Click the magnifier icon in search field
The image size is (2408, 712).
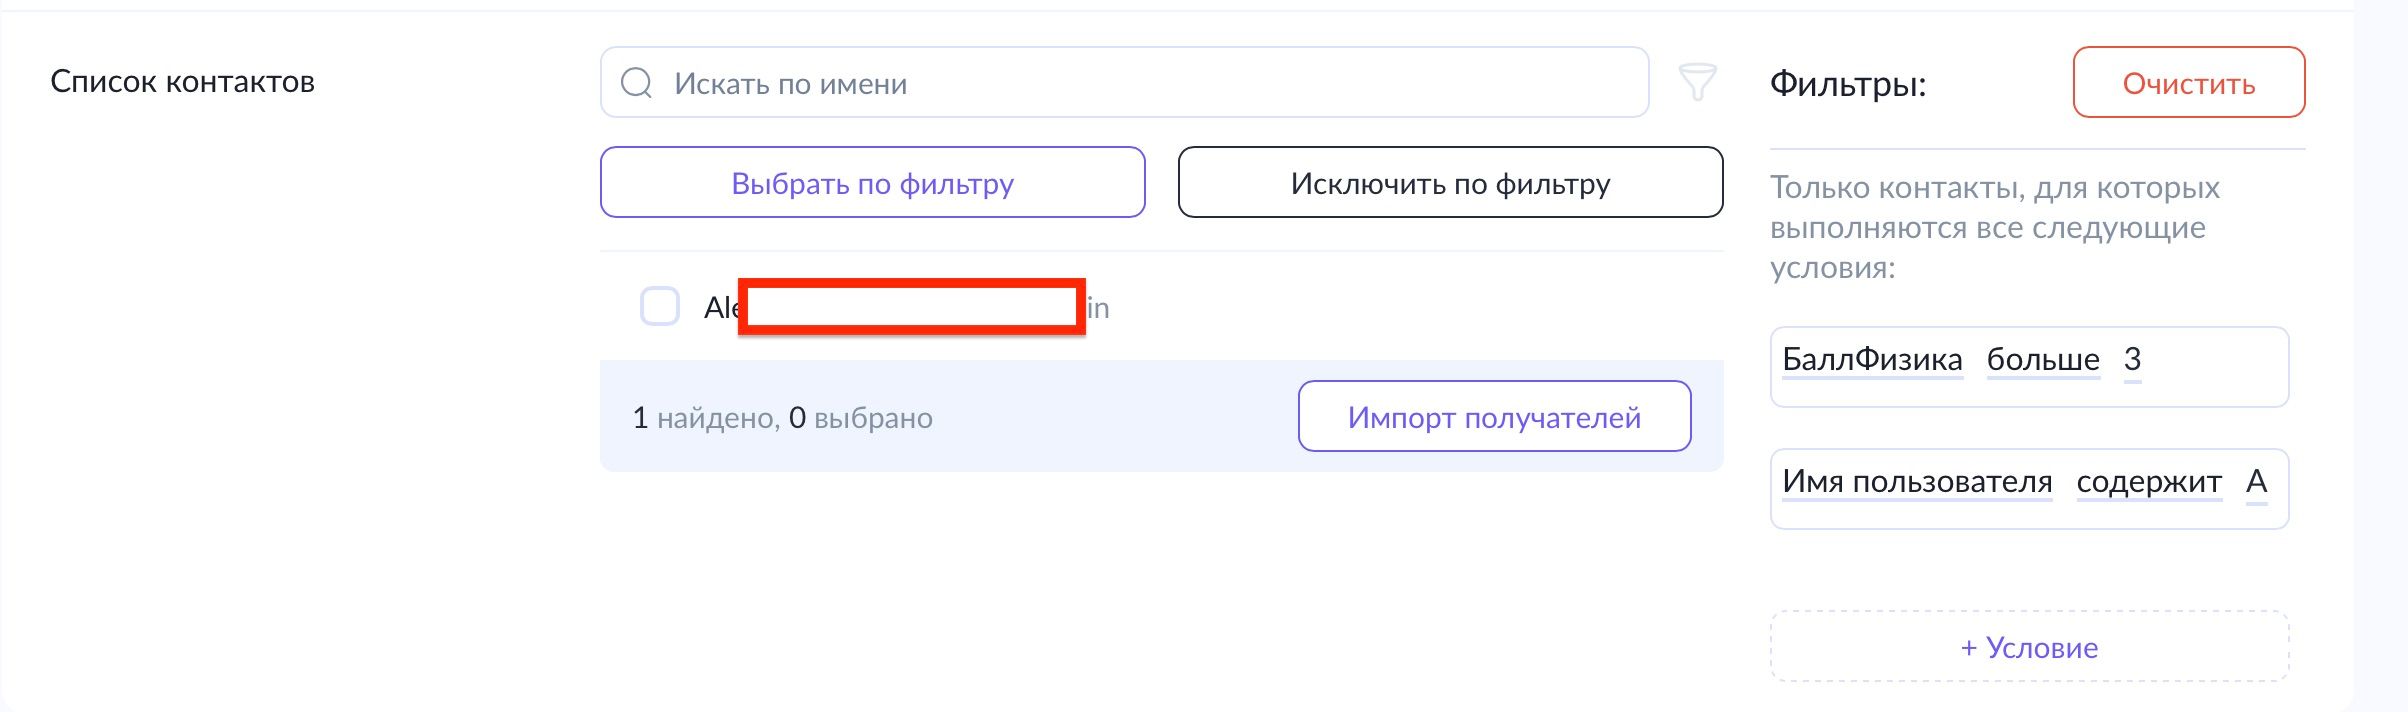[636, 83]
